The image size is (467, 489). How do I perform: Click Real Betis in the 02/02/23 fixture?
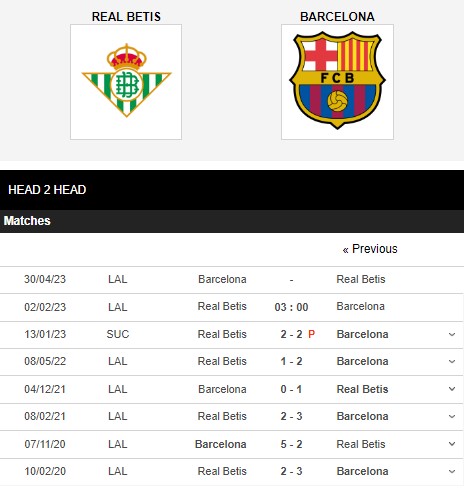point(222,306)
